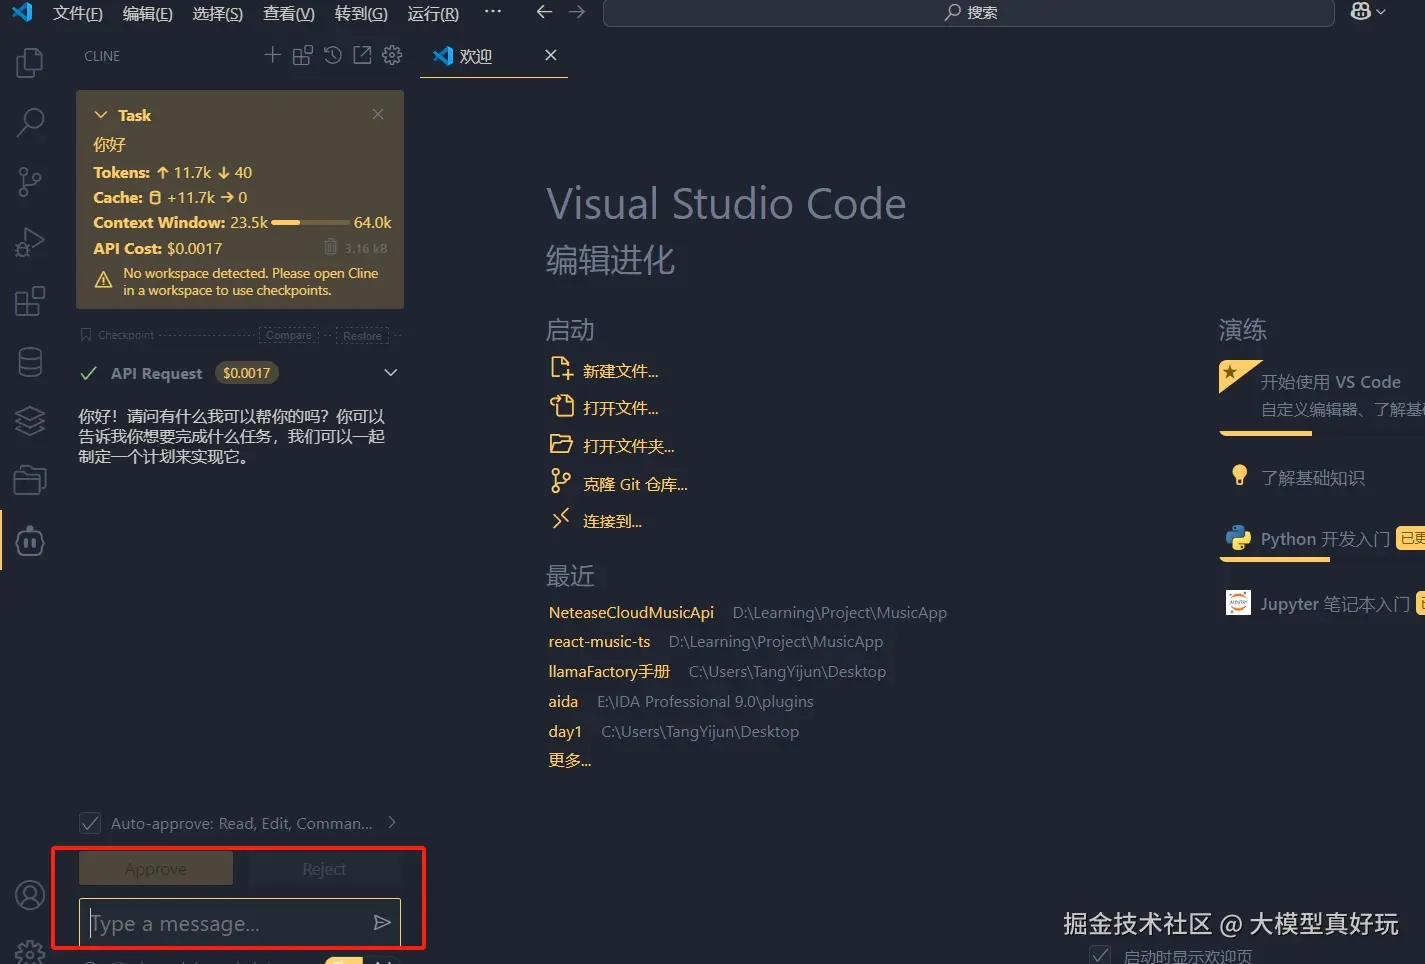
Task: Open recent folder day1
Action: pos(565,731)
